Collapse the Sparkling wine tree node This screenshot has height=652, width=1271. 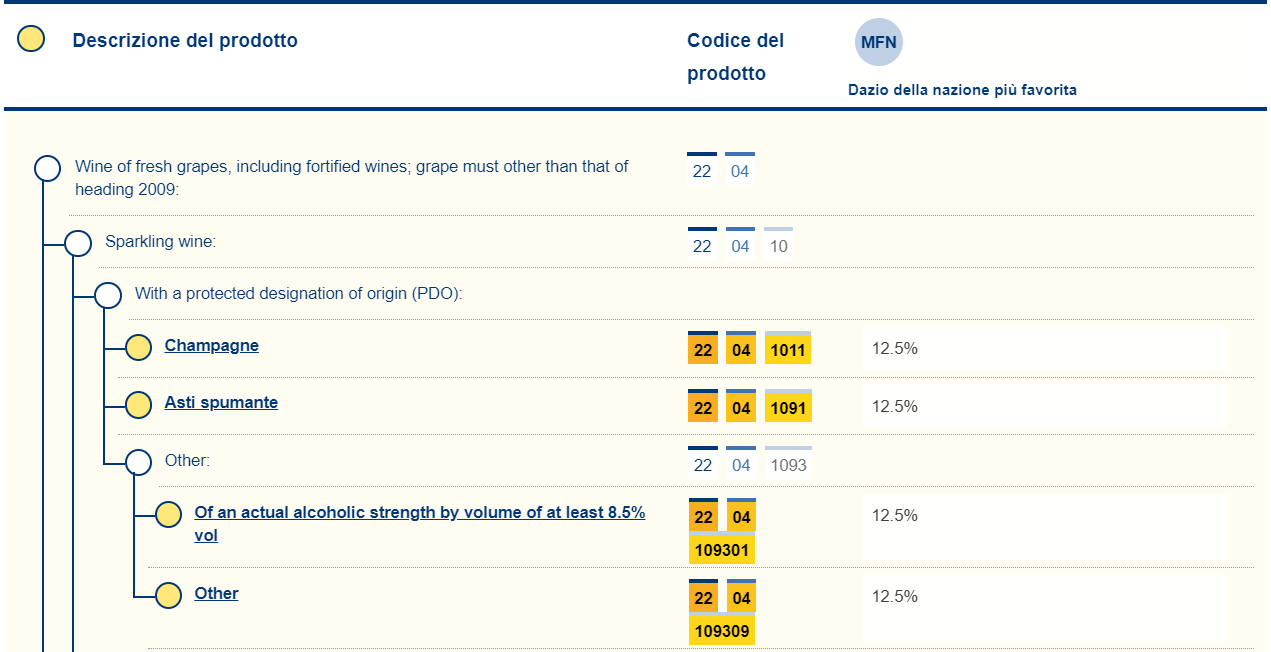pos(78,243)
